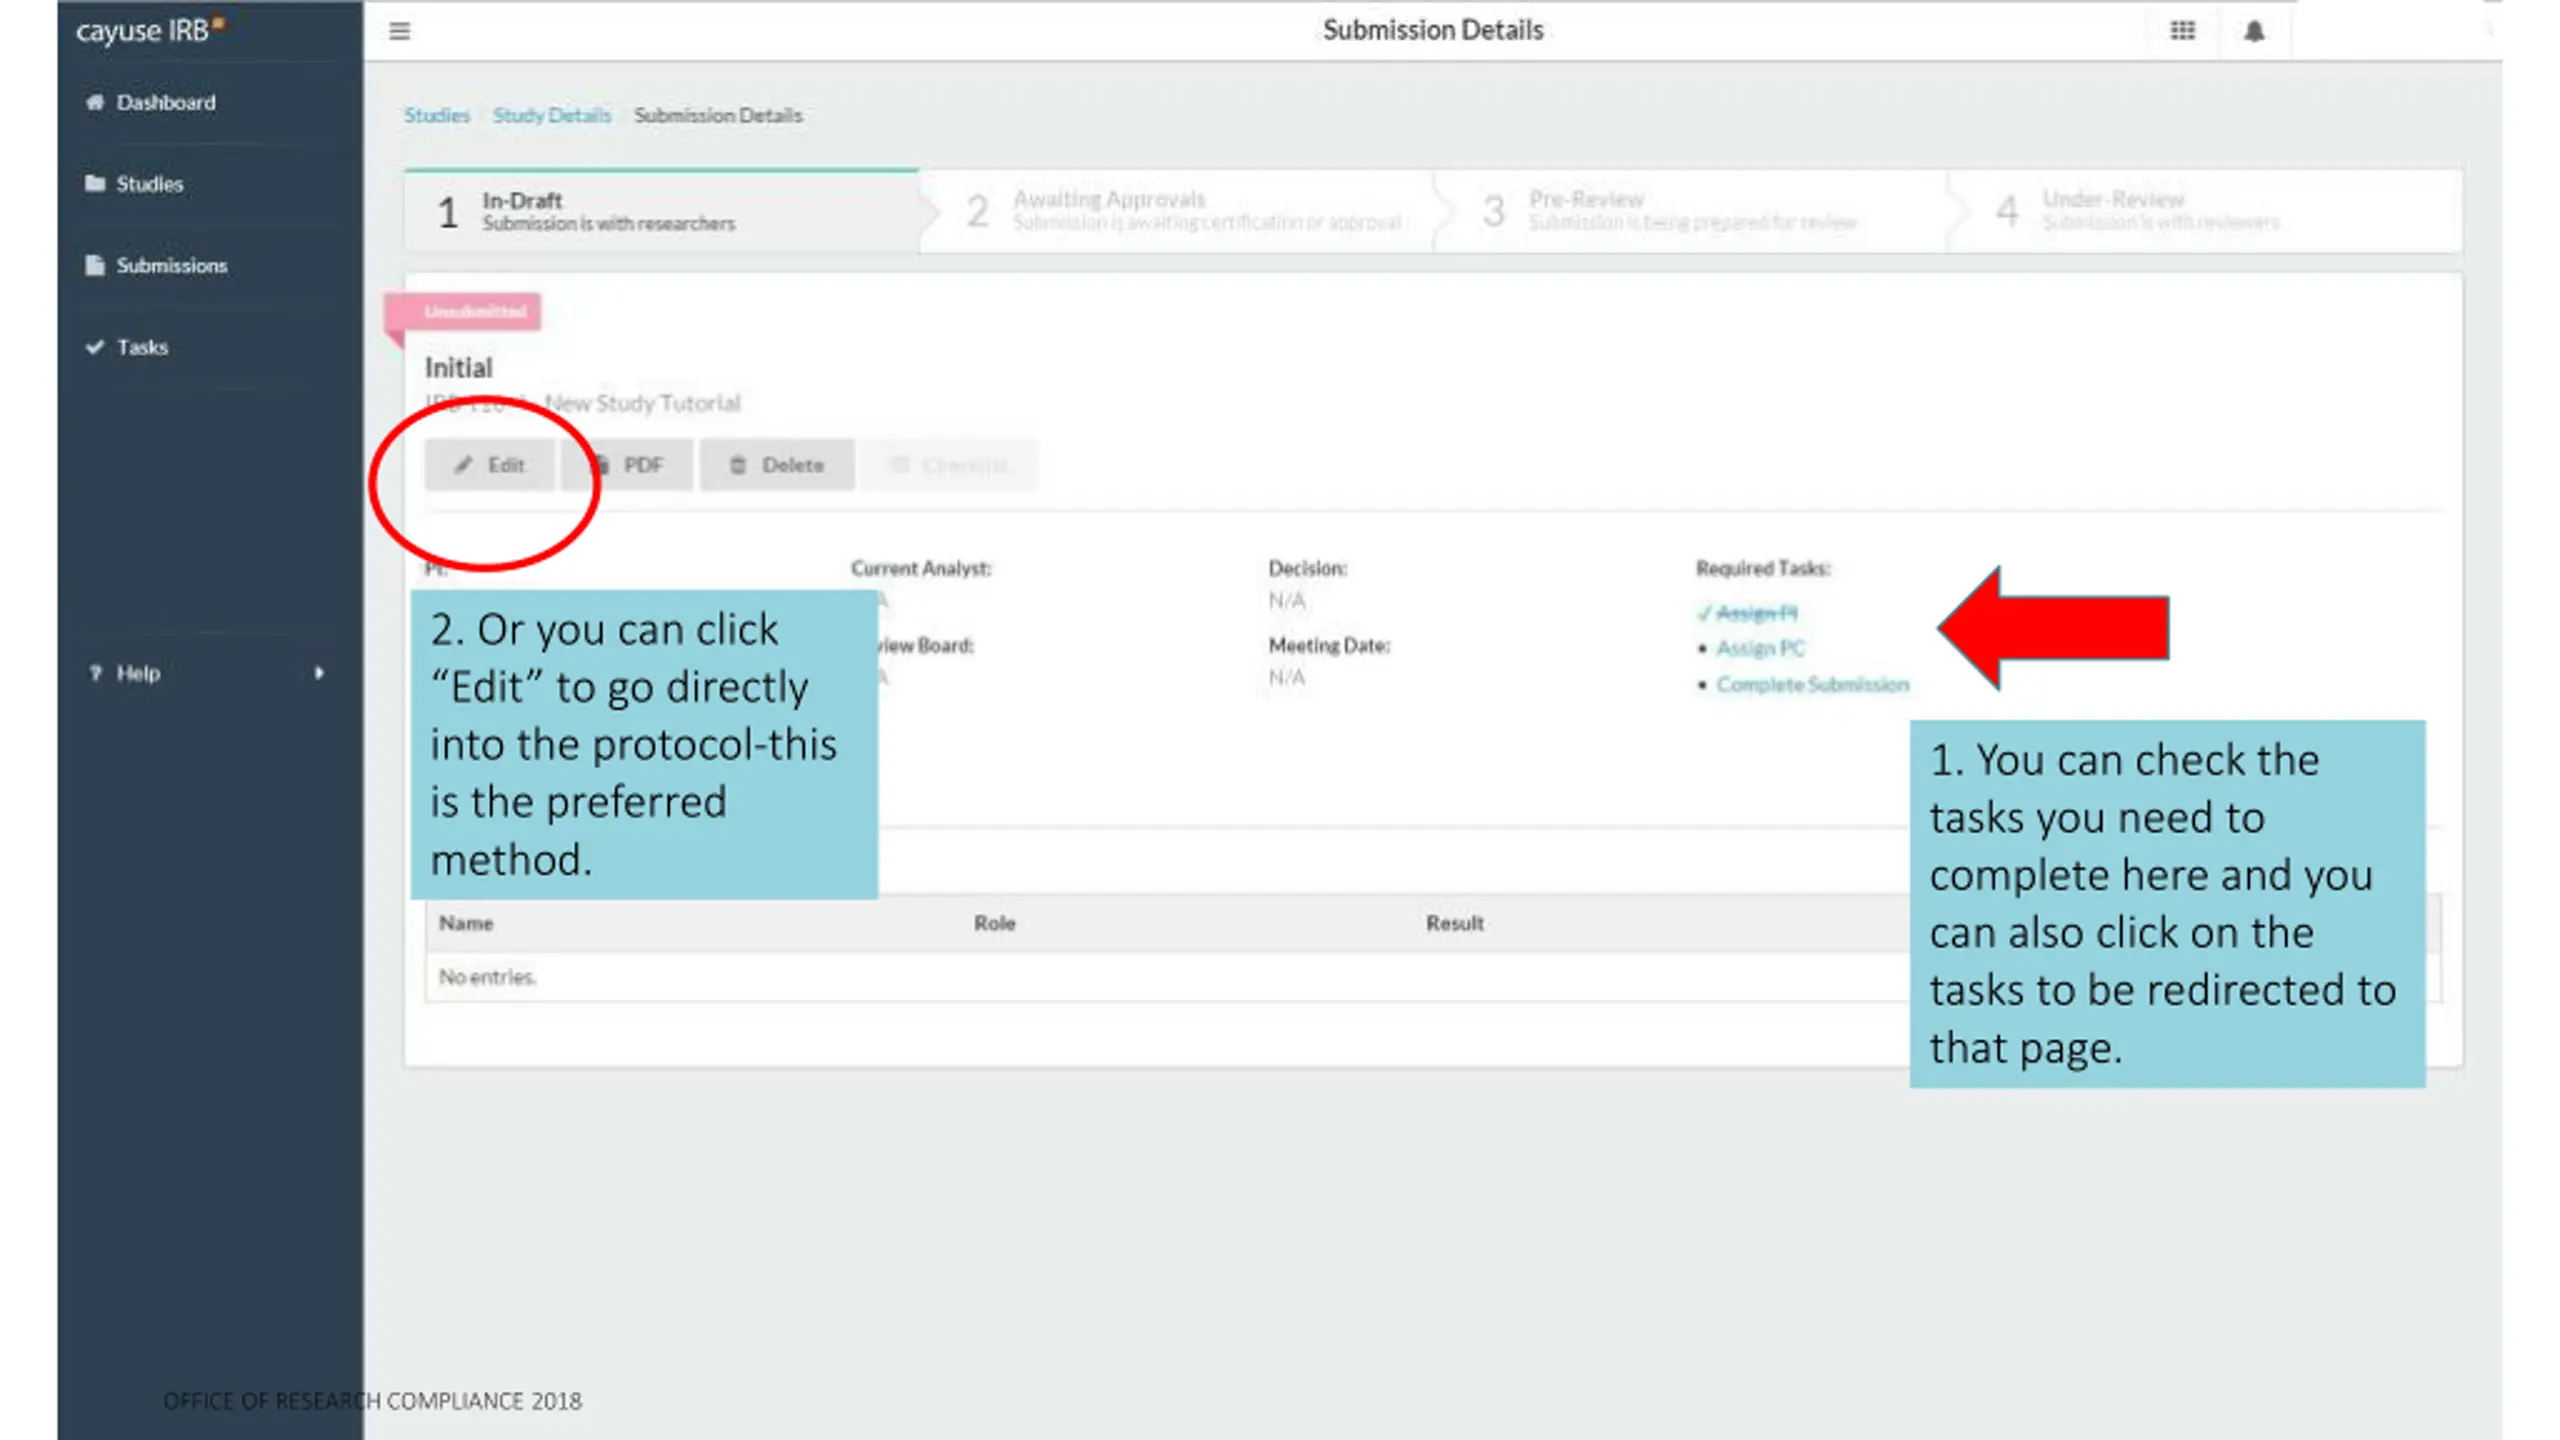Click the Delete button
Screen dimensions: 2560x1440
[x=777, y=465]
